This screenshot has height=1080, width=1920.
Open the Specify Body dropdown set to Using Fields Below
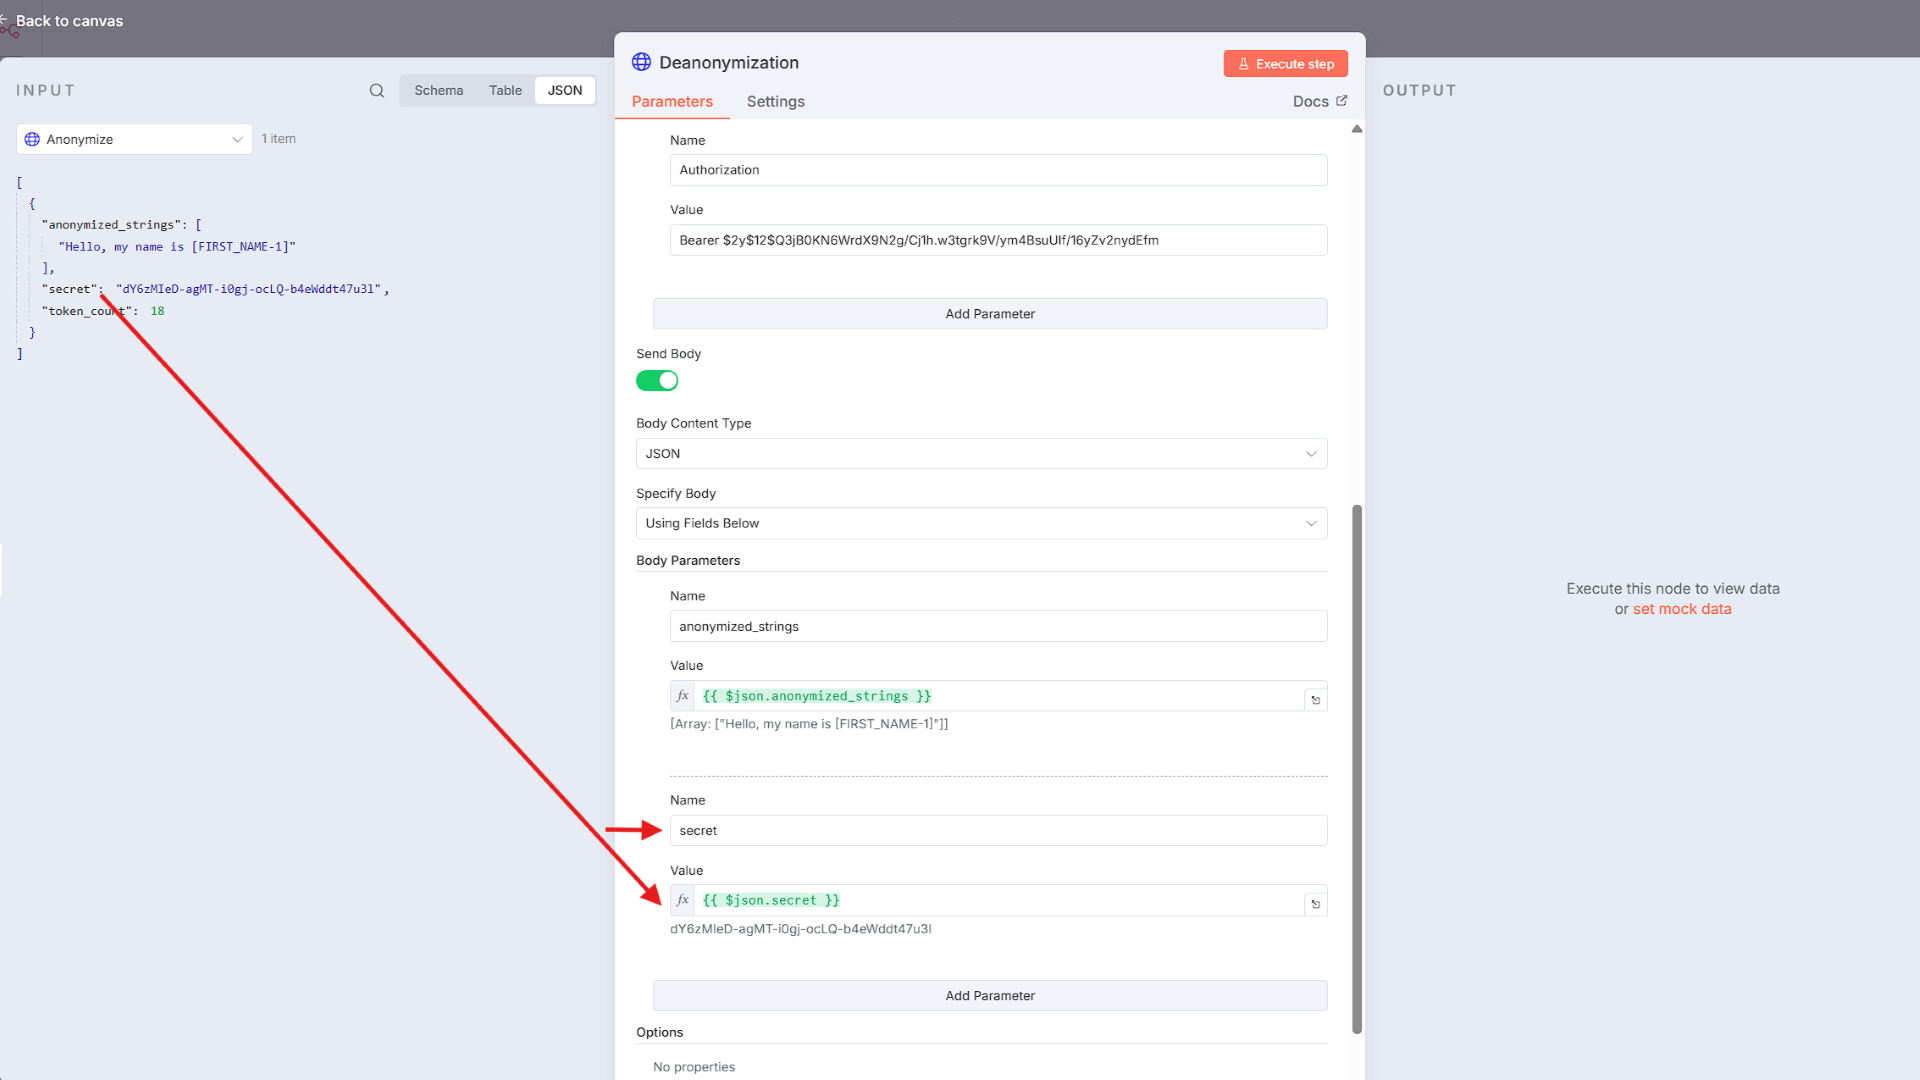(981, 523)
